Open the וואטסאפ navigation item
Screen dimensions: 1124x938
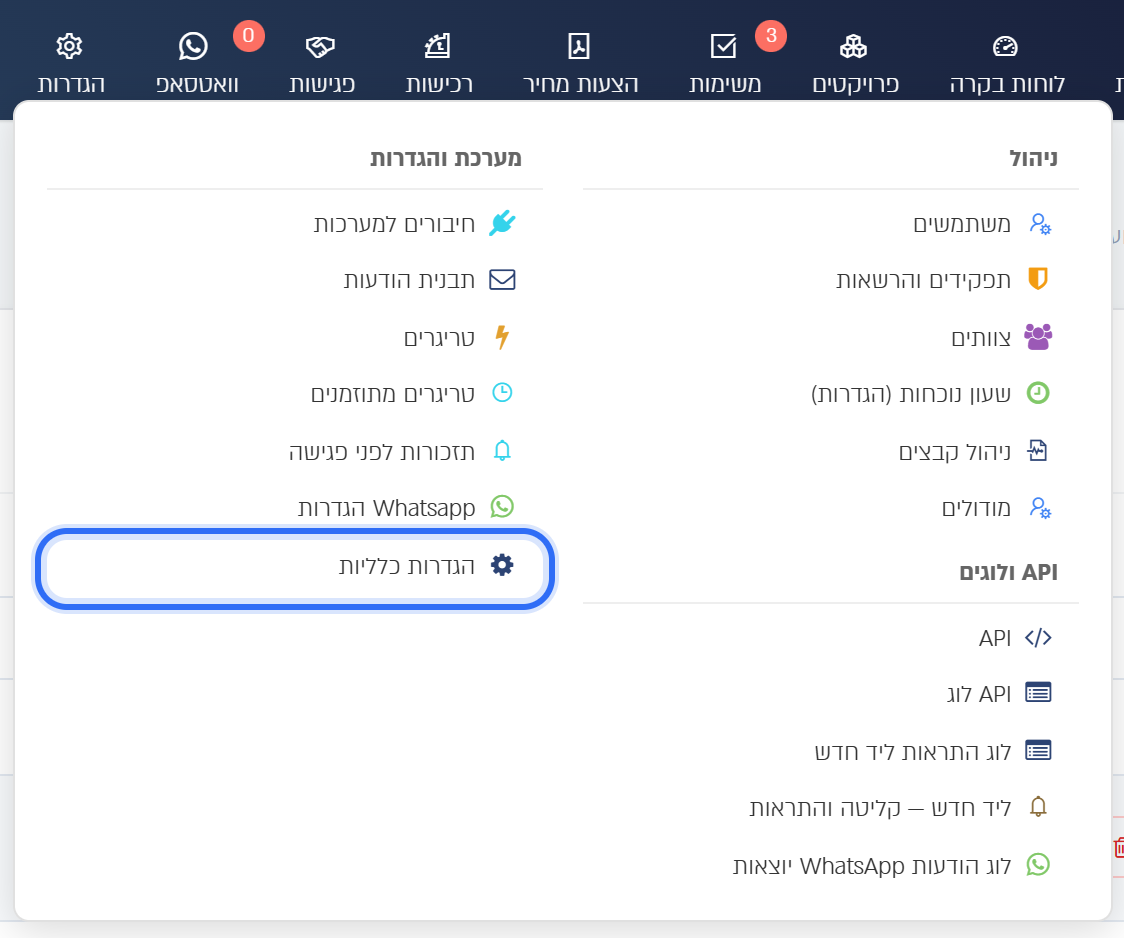pos(197,85)
